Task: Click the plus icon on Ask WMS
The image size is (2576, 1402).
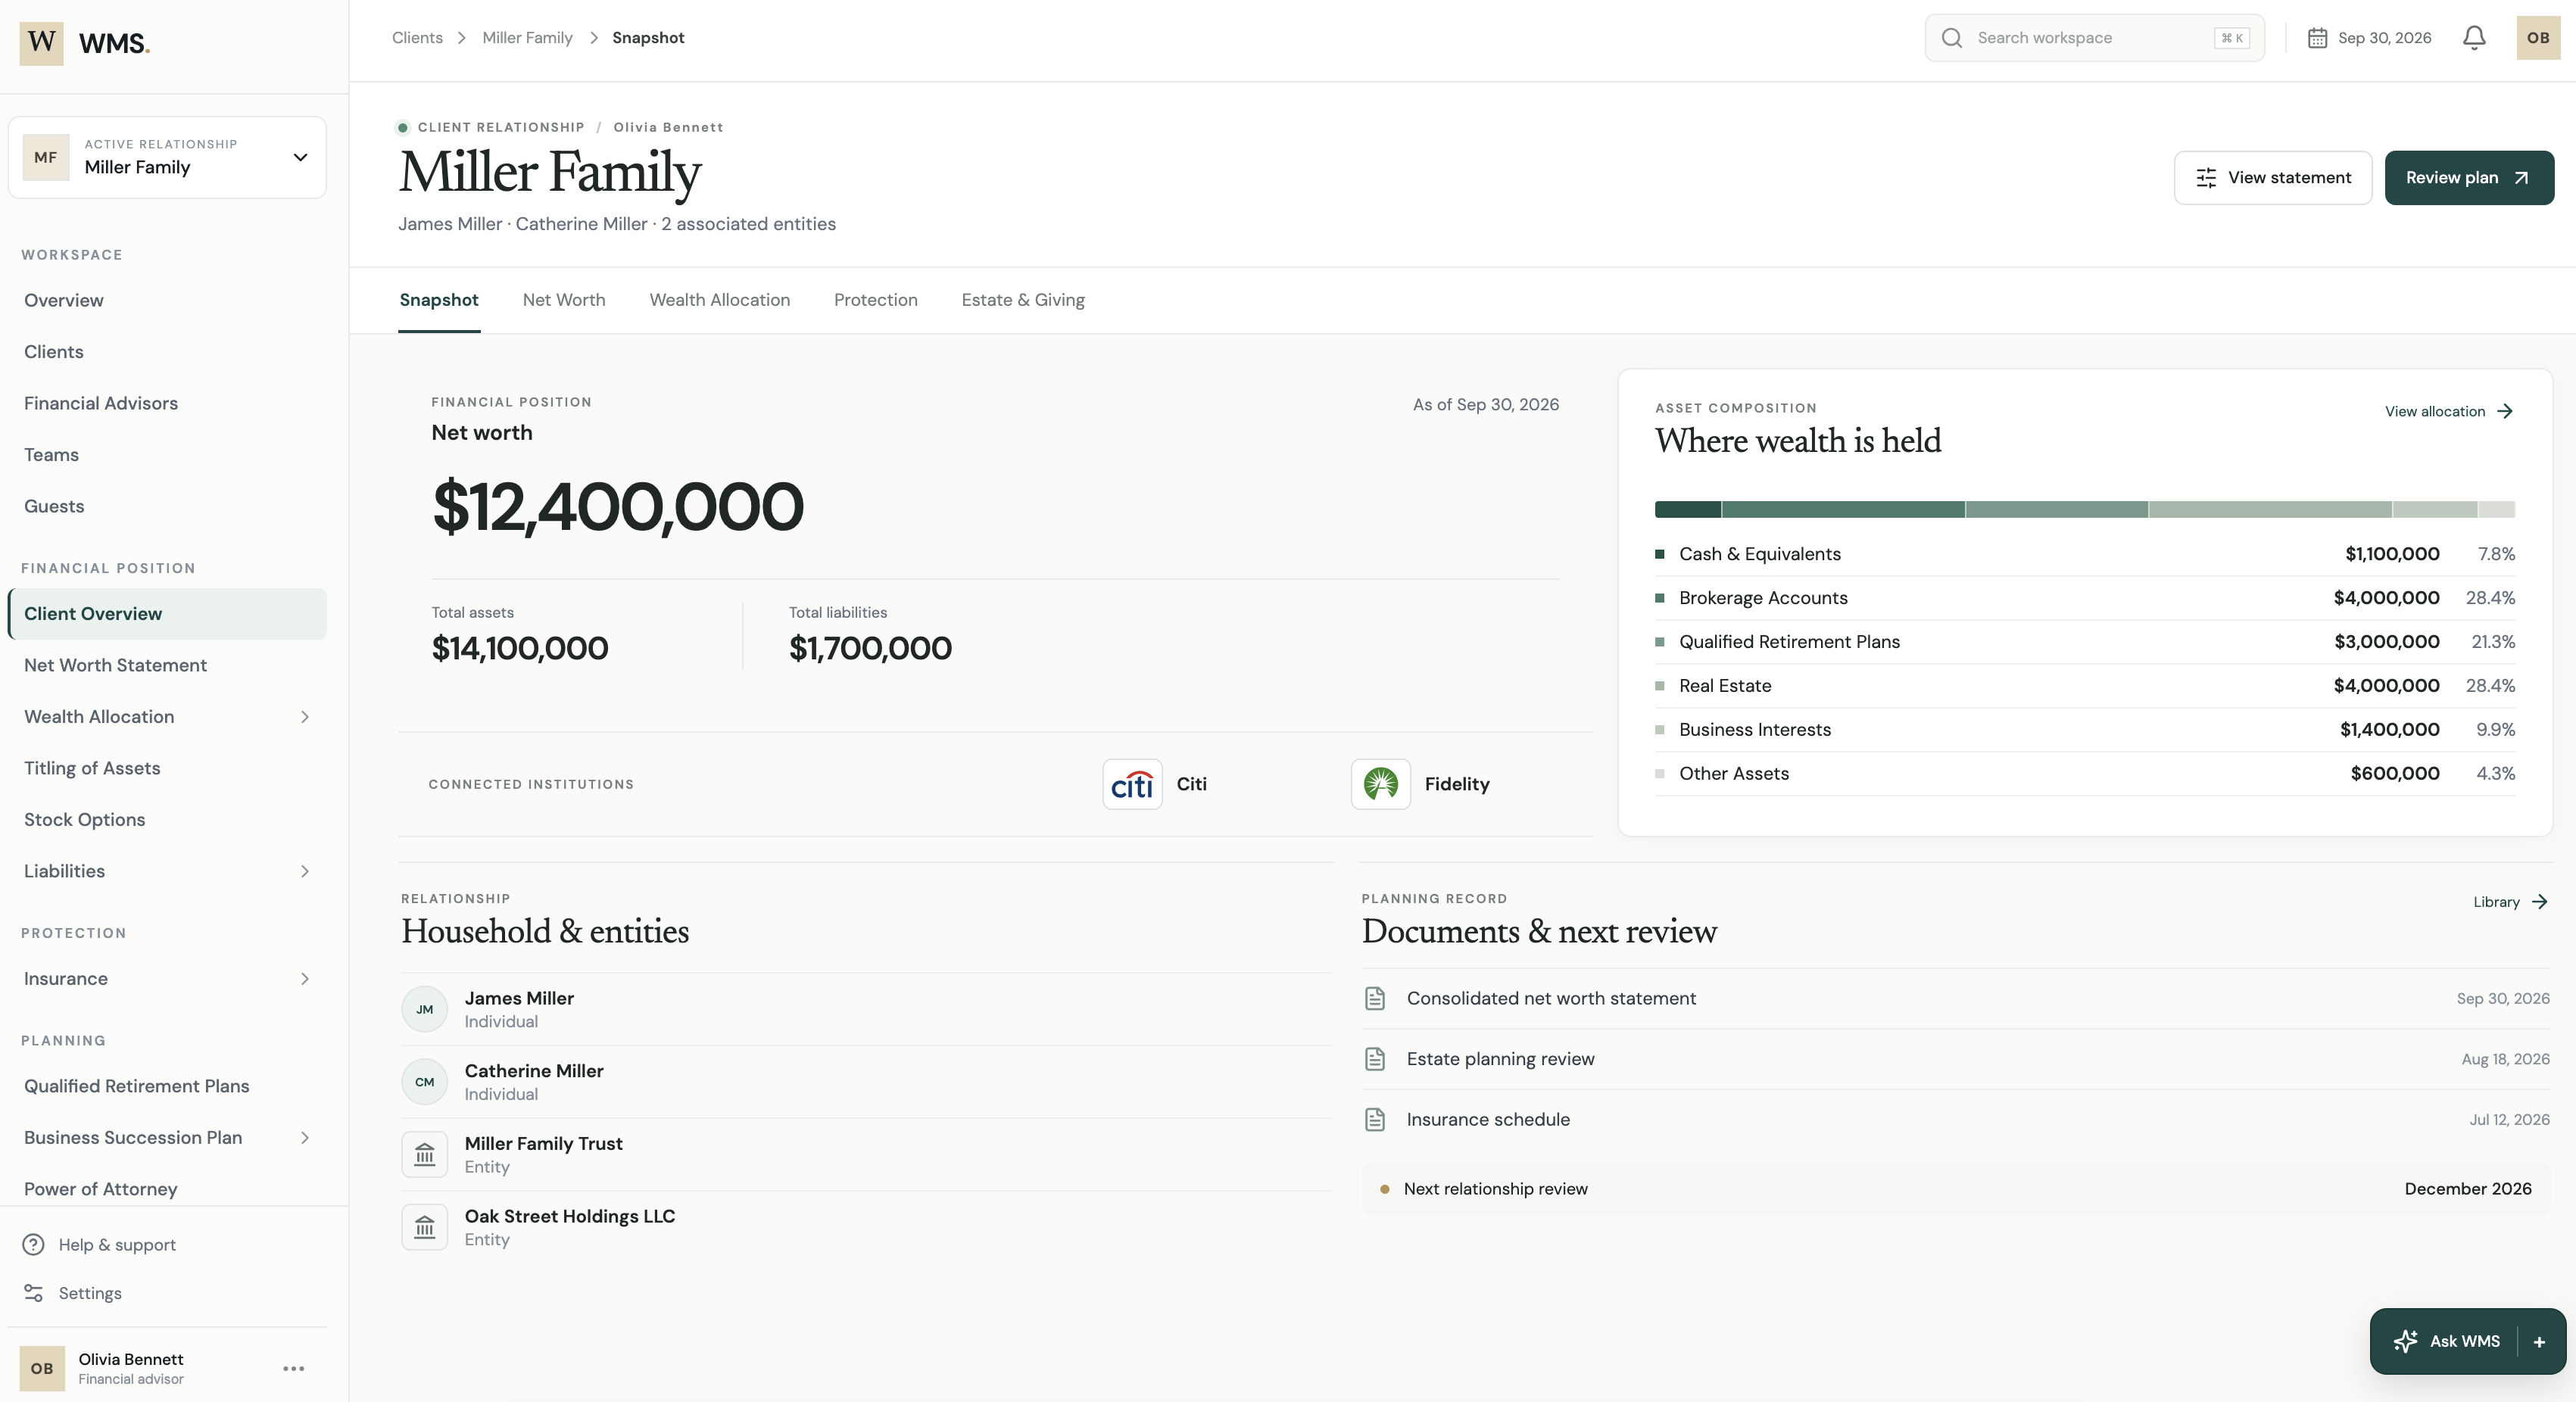Action: click(x=2539, y=1342)
